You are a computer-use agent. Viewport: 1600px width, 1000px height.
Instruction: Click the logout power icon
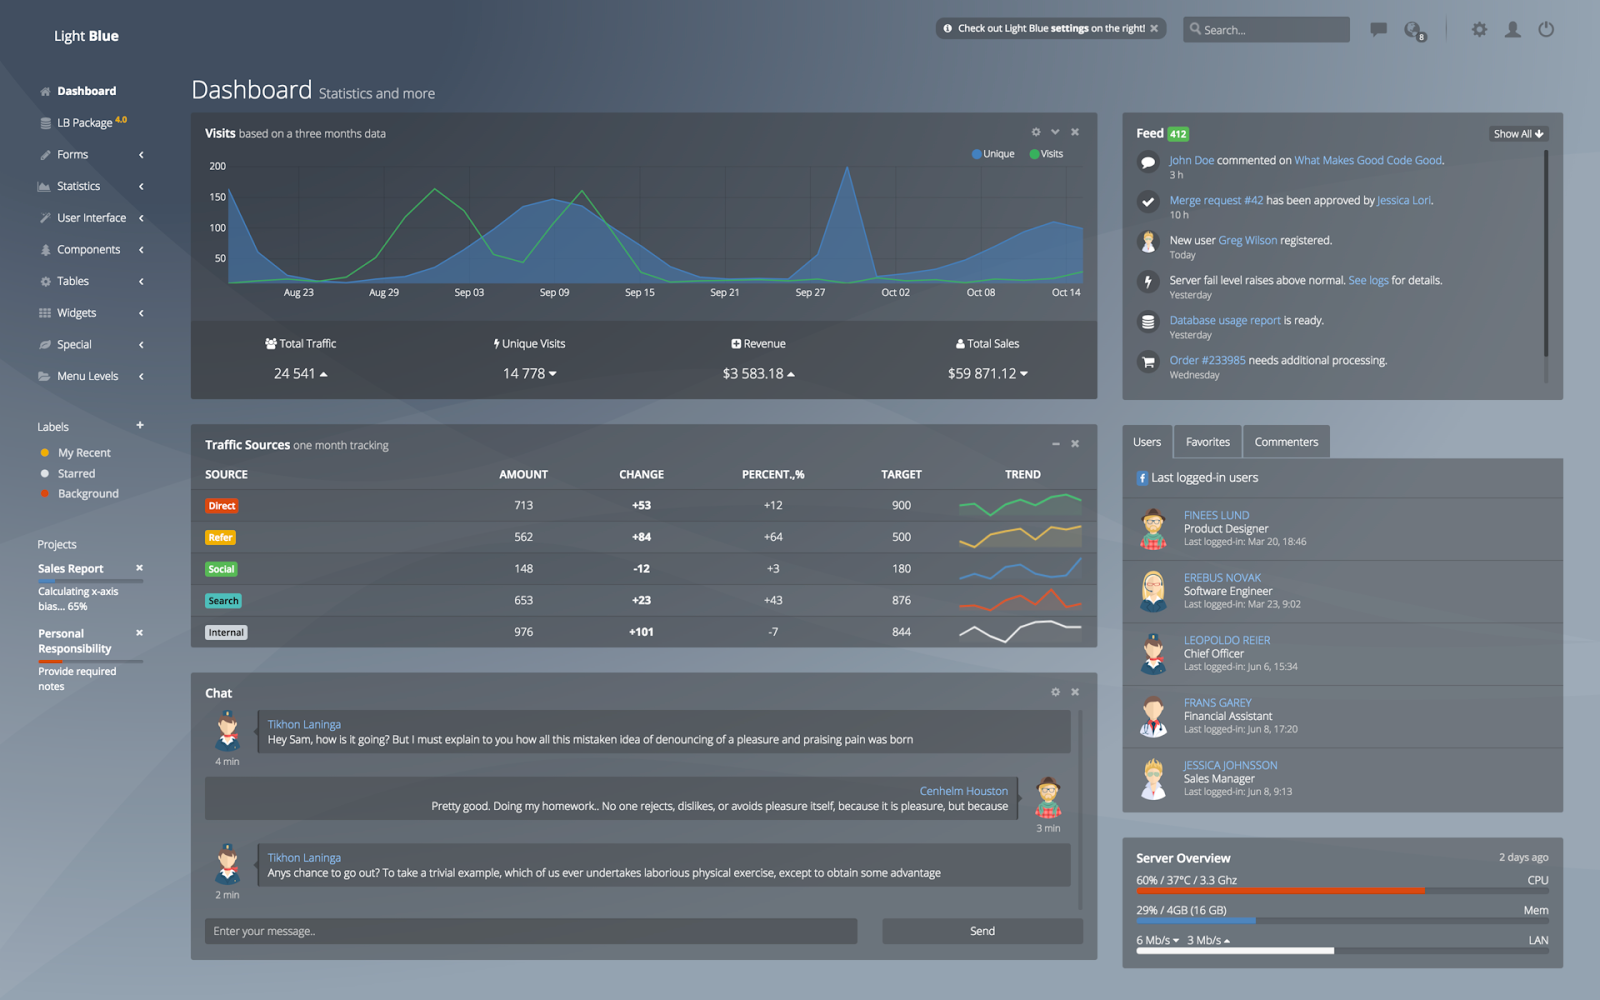[1546, 29]
